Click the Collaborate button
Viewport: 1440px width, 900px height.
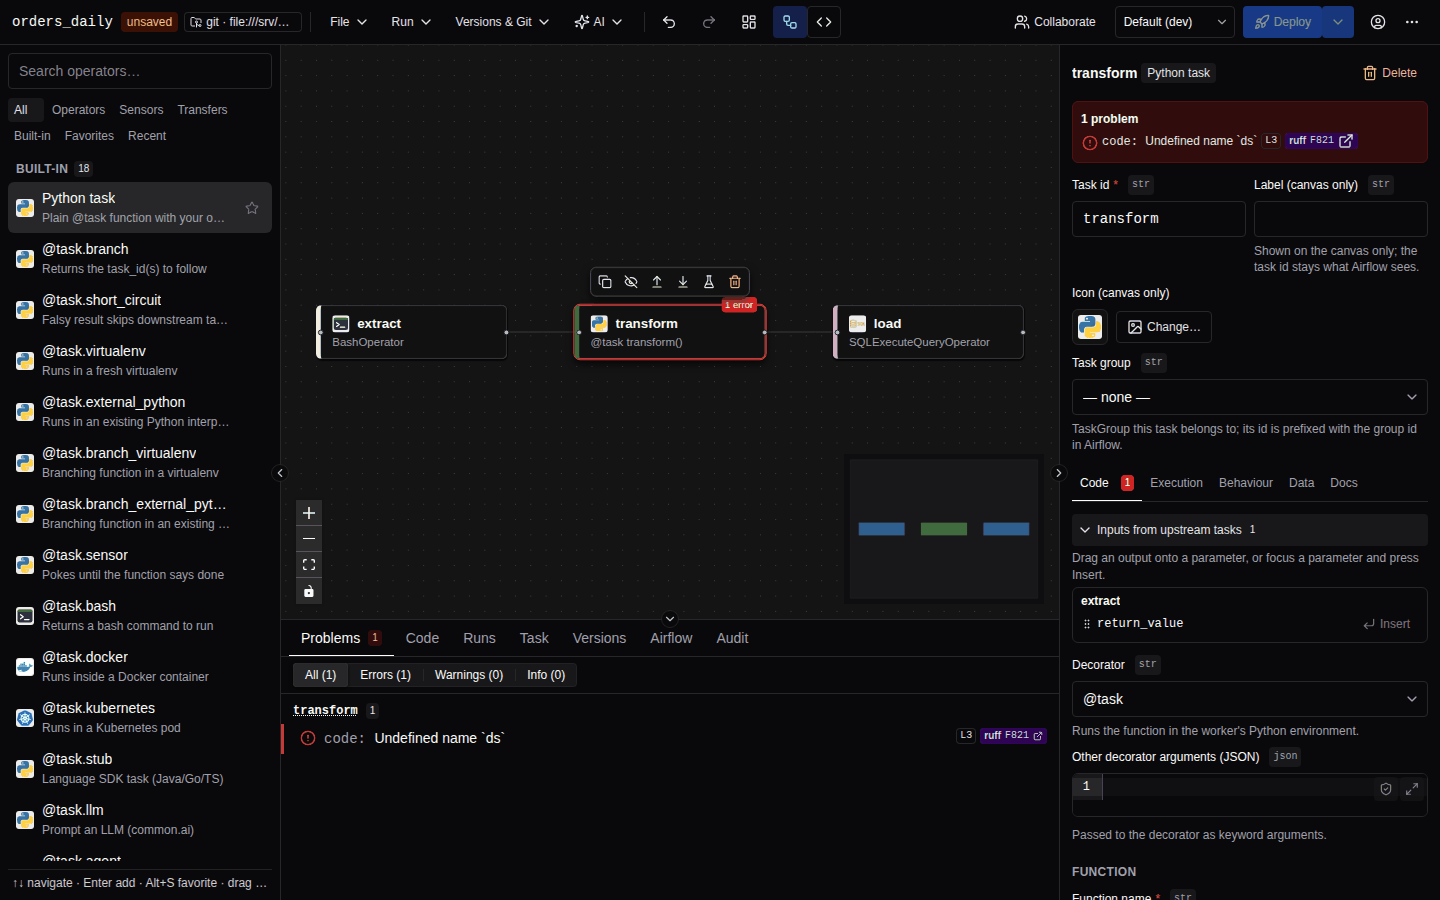pos(1055,22)
